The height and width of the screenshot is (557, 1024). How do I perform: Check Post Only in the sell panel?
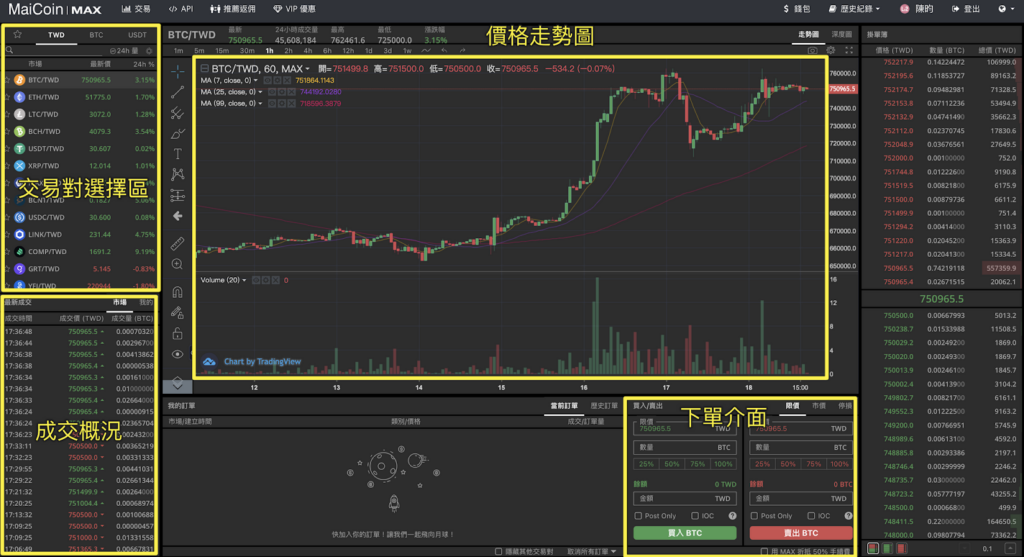coord(754,516)
